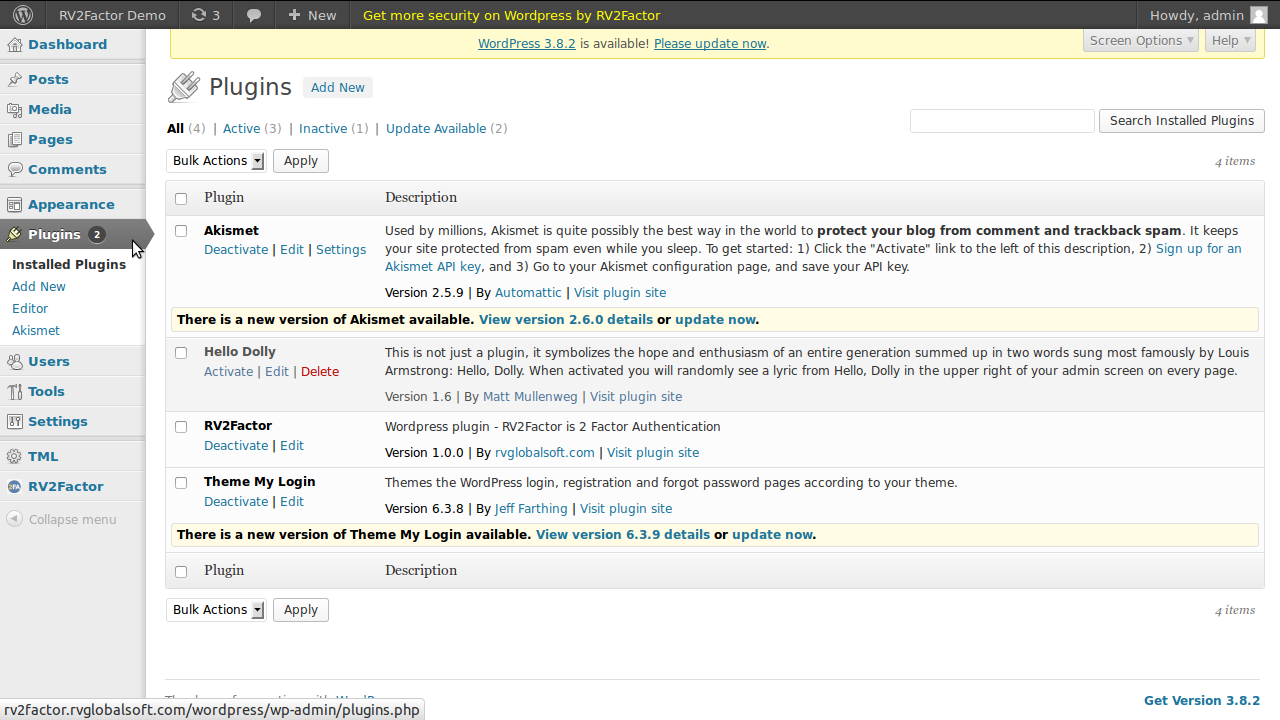Viewport: 1280px width, 720px height.
Task: Open the bottom Bulk Actions dropdown
Action: point(216,609)
